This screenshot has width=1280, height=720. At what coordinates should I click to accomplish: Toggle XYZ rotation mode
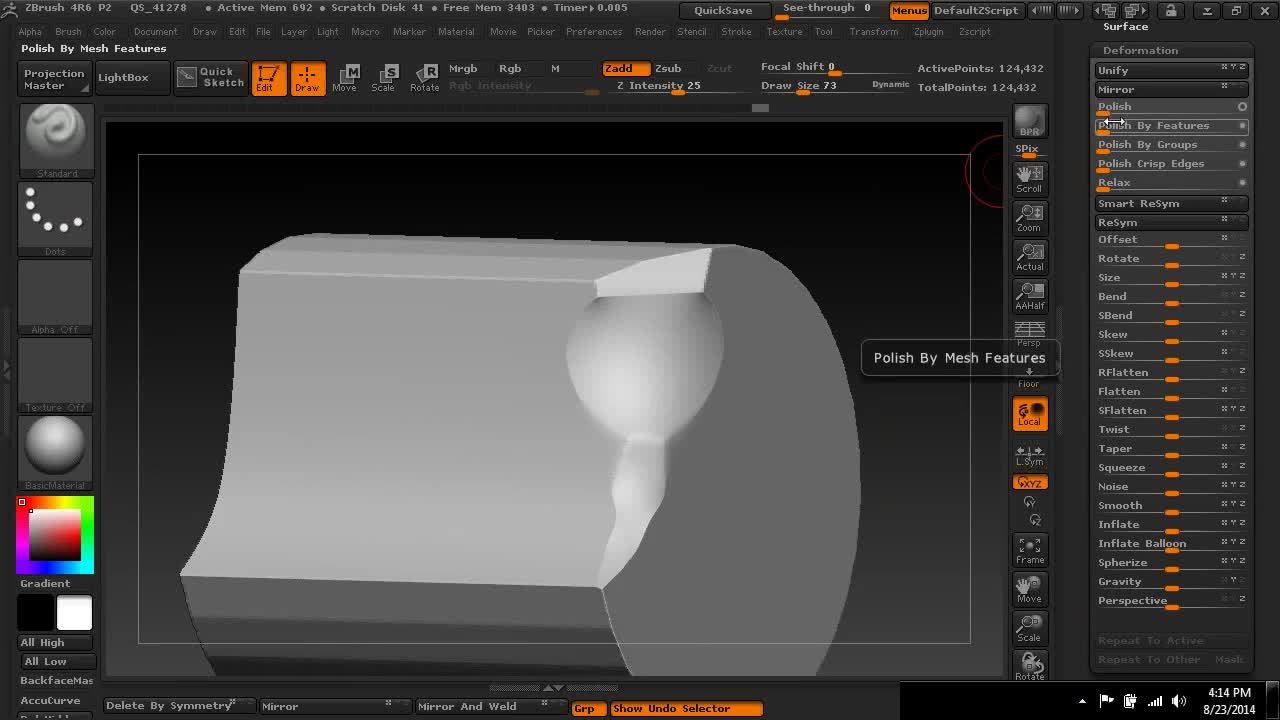(x=1029, y=483)
